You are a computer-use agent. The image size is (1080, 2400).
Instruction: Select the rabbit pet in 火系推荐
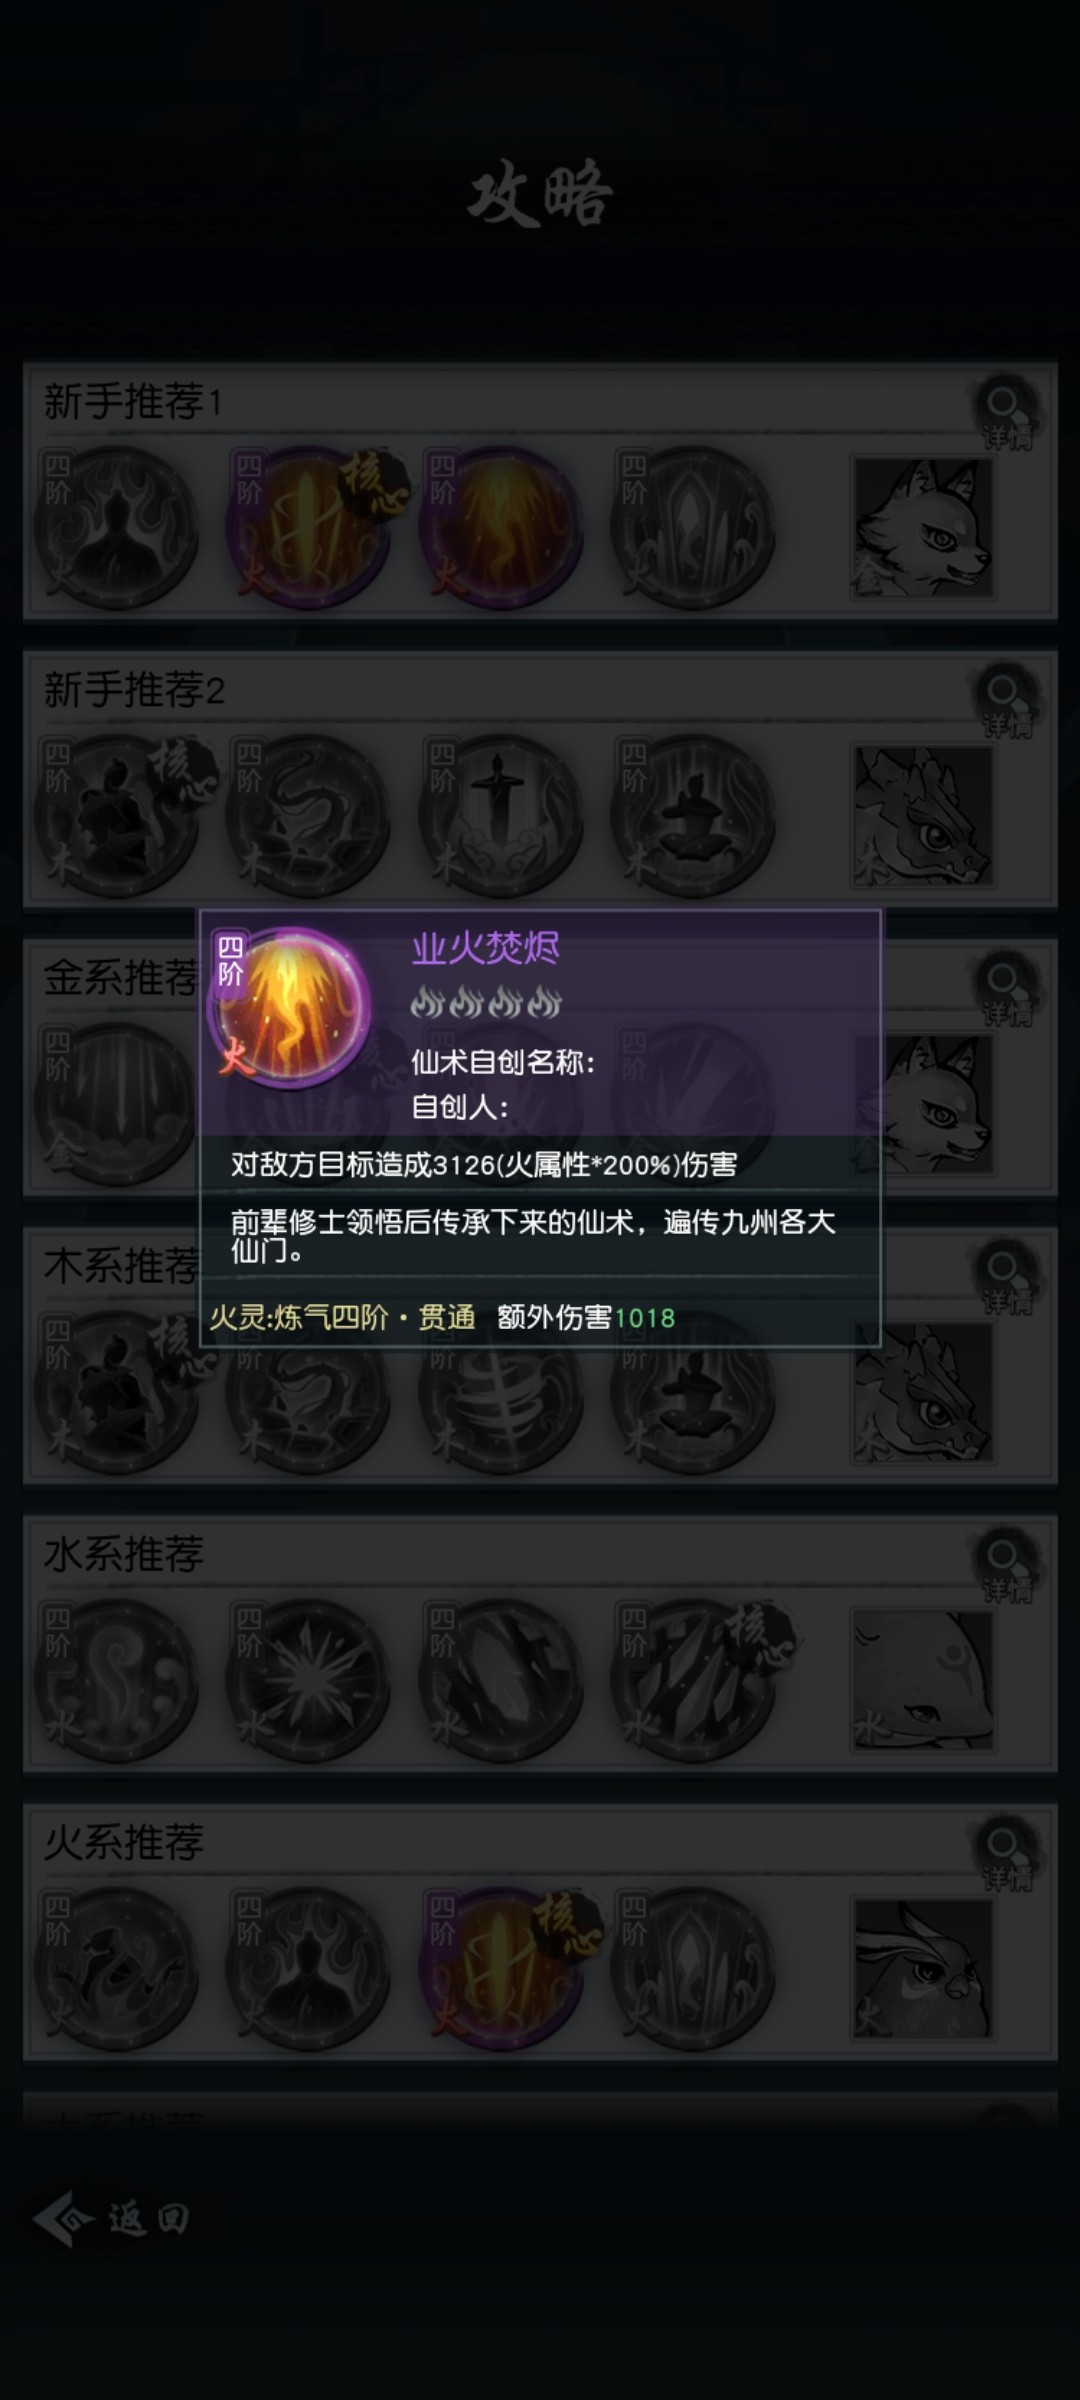pyautogui.click(x=922, y=1968)
